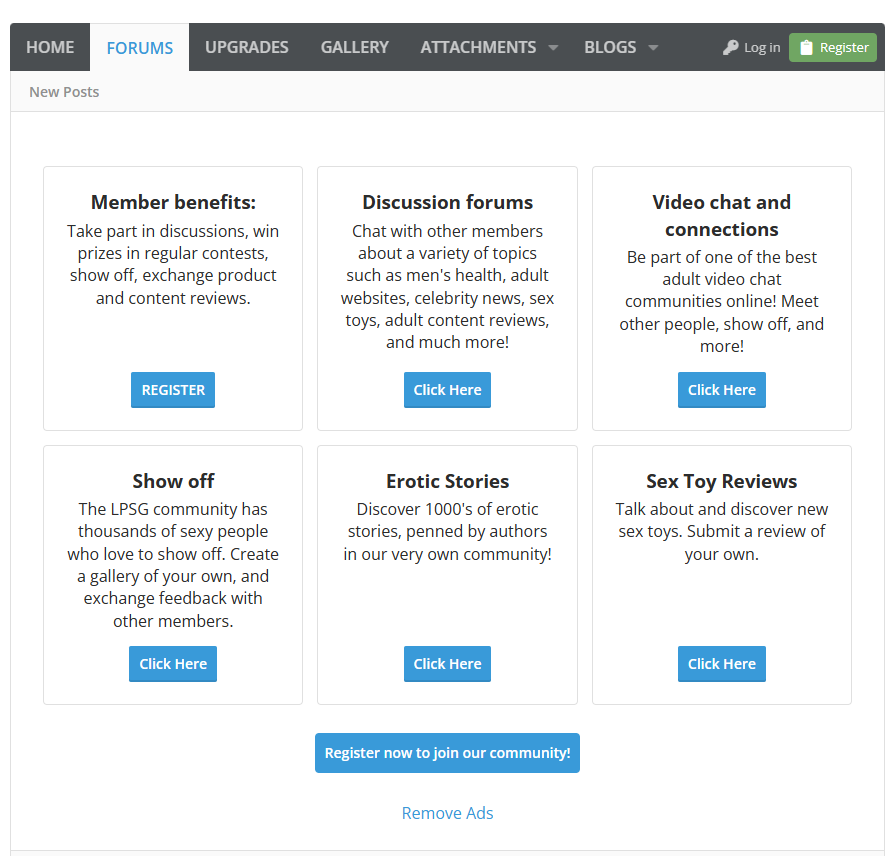This screenshot has height=856, width=892.
Task: Click Here under Sex Toy Reviews
Action: pos(722,664)
